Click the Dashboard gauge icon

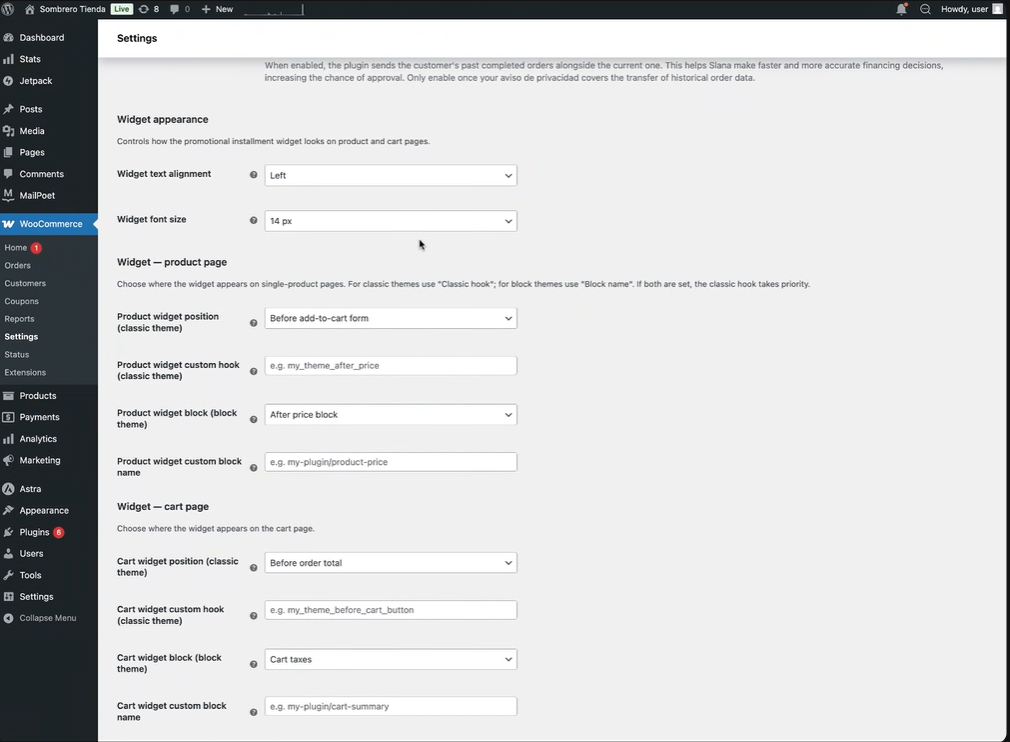click(8, 37)
